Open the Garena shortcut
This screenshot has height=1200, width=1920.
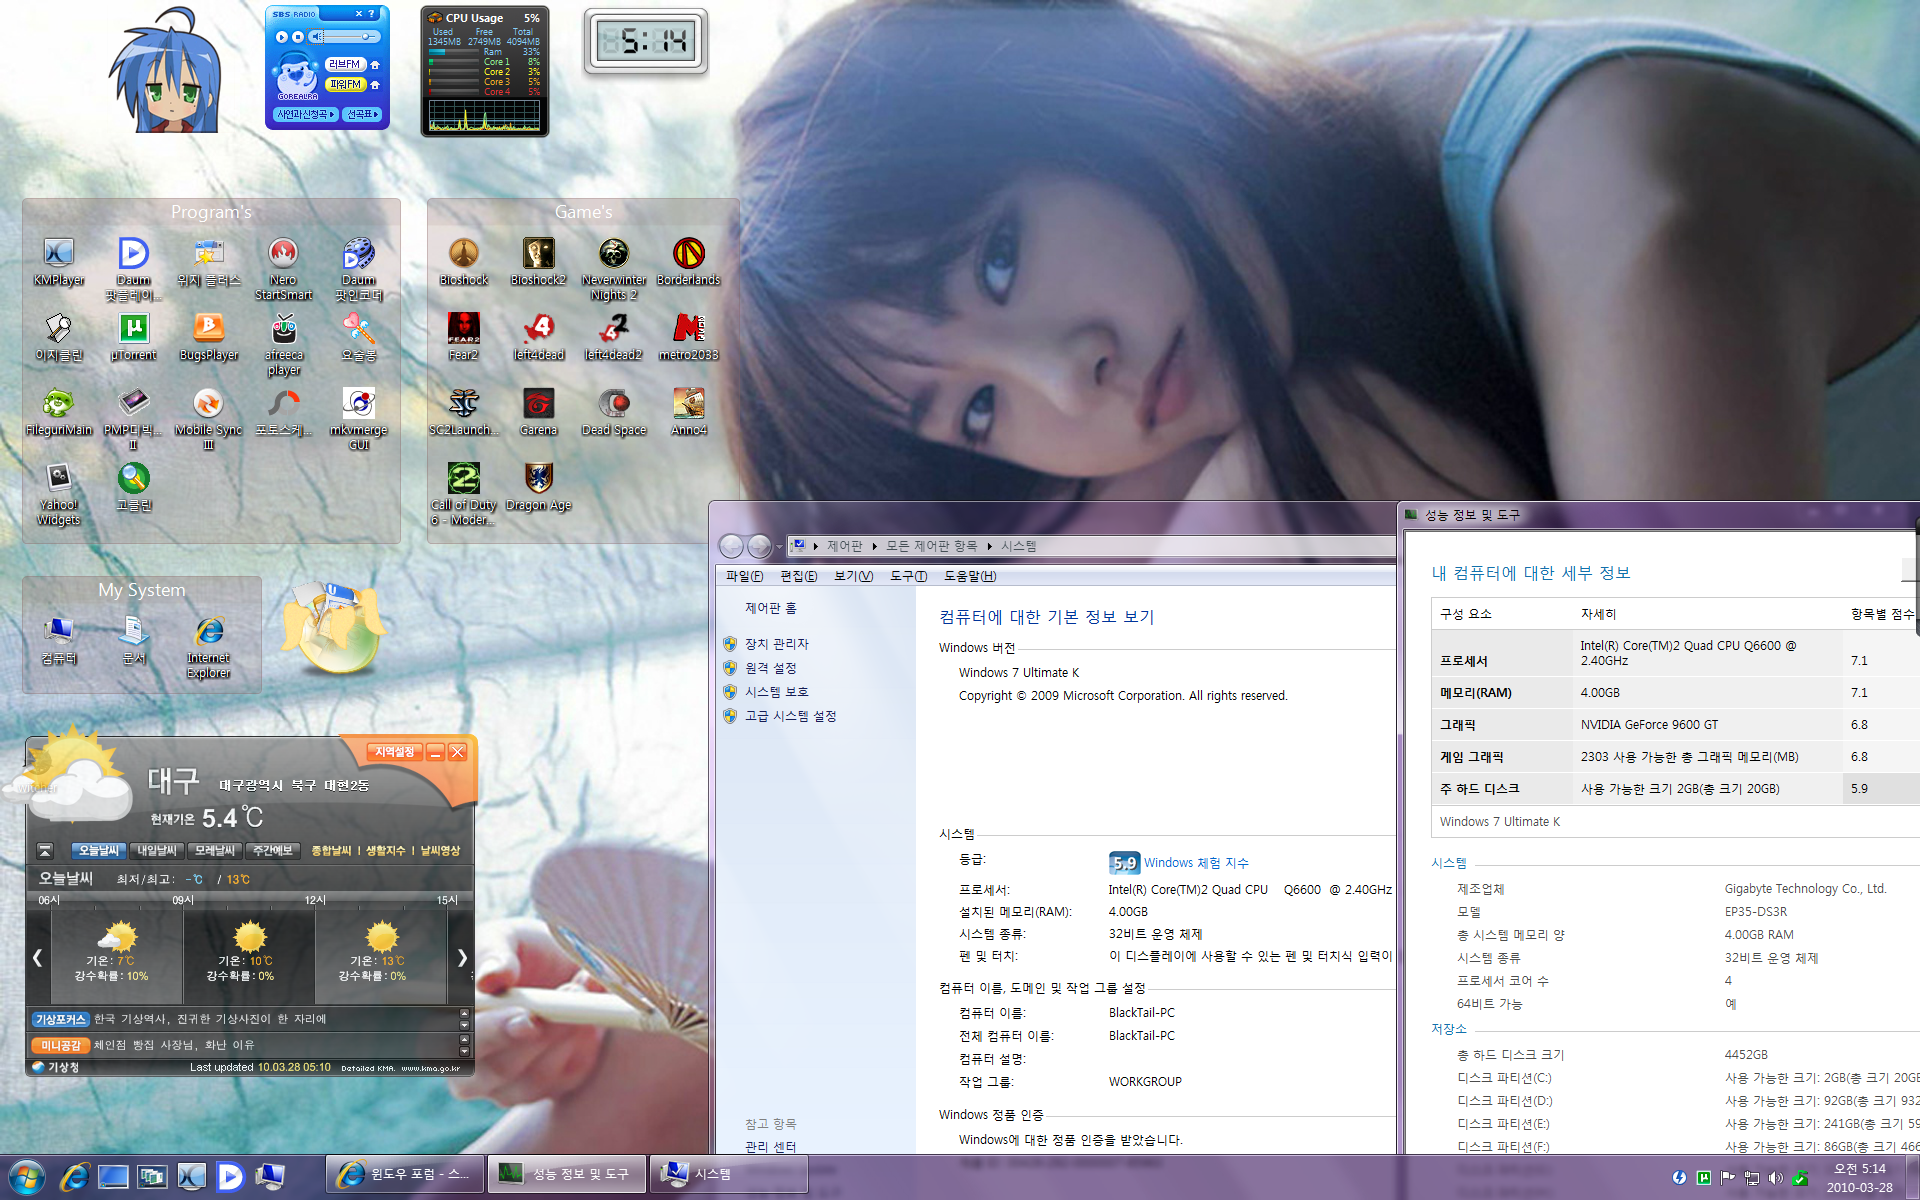click(538, 412)
